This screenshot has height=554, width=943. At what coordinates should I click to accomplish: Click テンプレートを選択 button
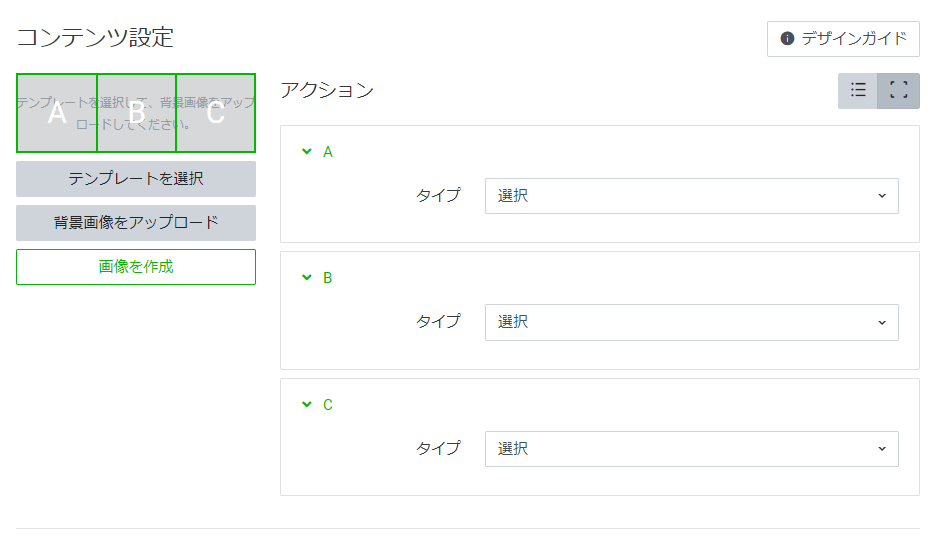point(136,179)
